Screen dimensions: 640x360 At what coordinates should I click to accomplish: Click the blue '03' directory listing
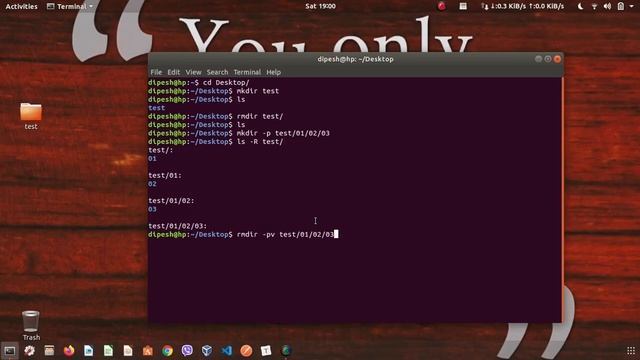click(152, 209)
